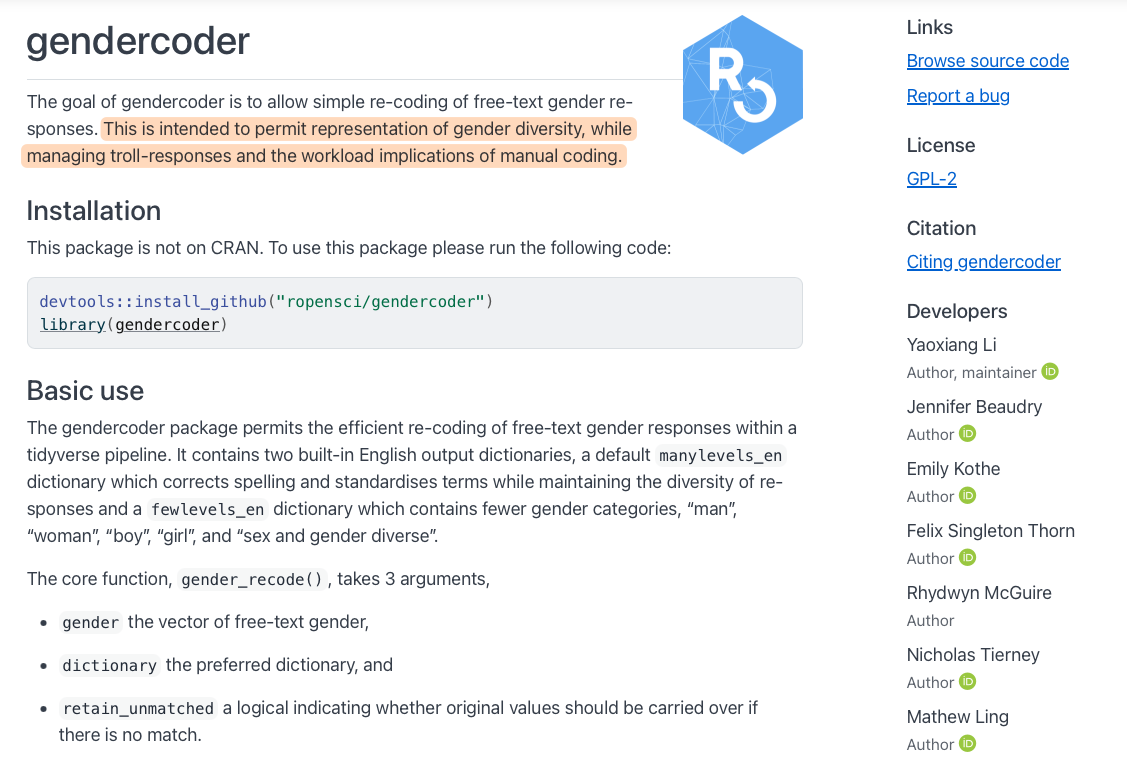Click the Installation section heading
Screen dimensions: 1127x760
(x=94, y=211)
